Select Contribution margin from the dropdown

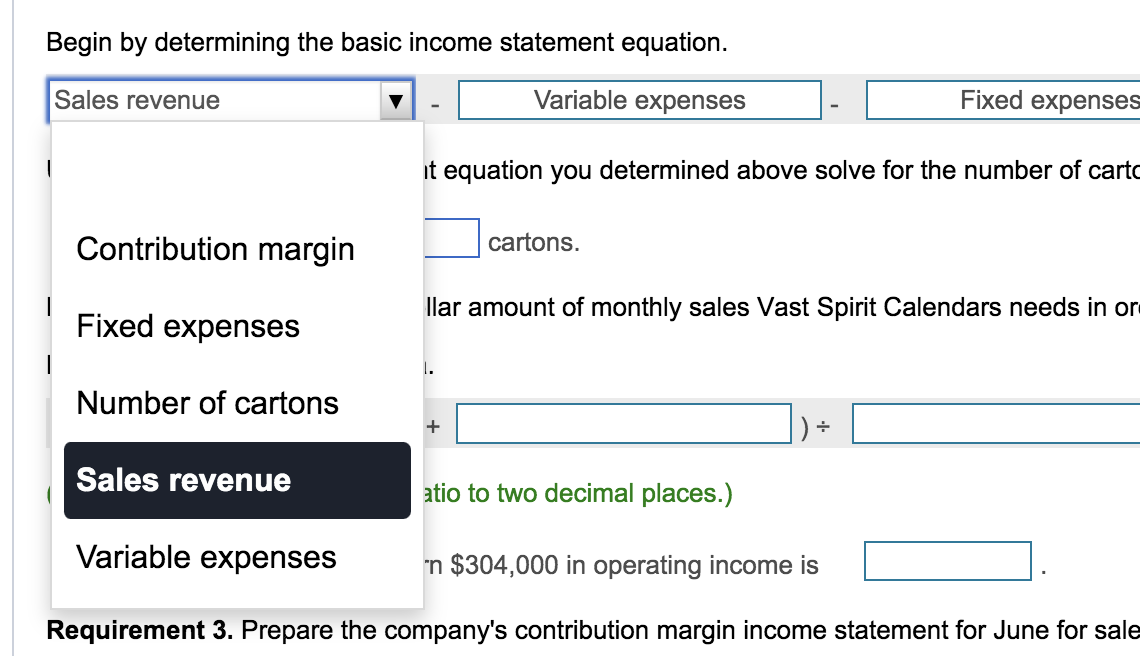coord(215,249)
